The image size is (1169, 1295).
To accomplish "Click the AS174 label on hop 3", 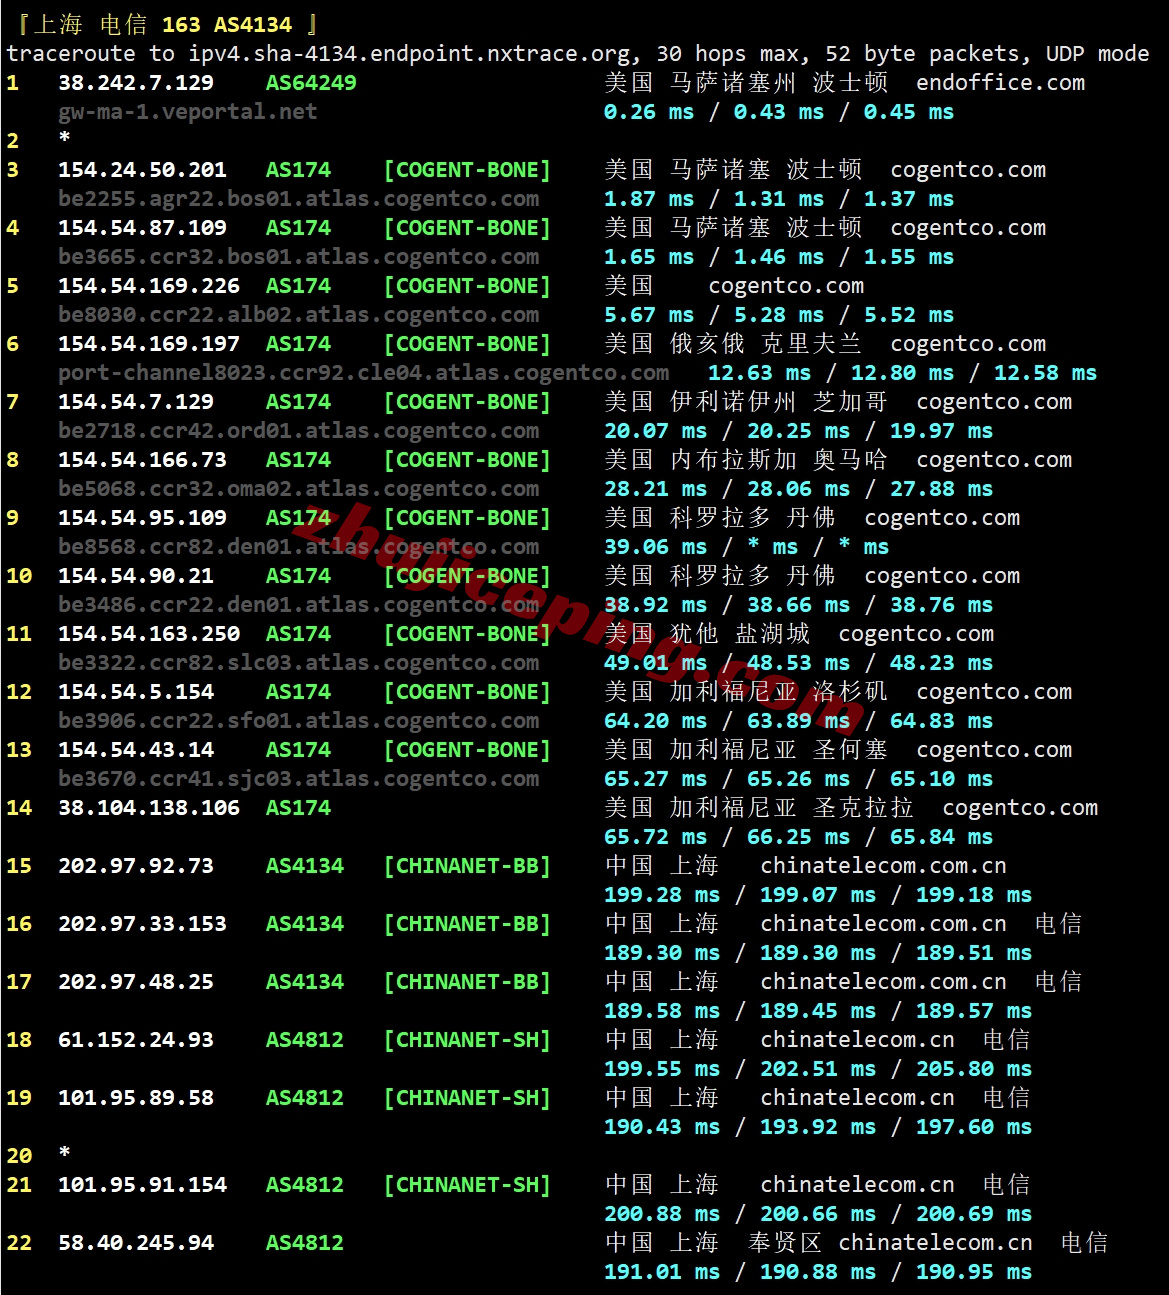I will (298, 170).
